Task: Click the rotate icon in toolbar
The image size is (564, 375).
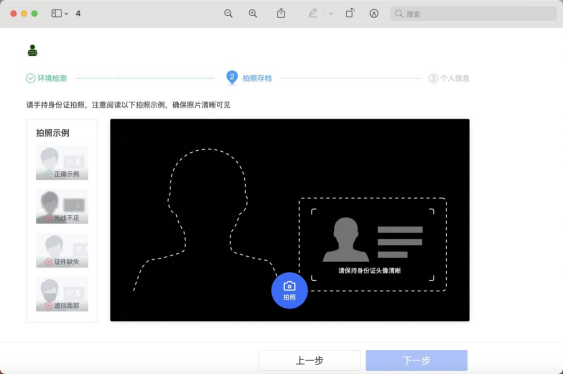Action: 350,13
